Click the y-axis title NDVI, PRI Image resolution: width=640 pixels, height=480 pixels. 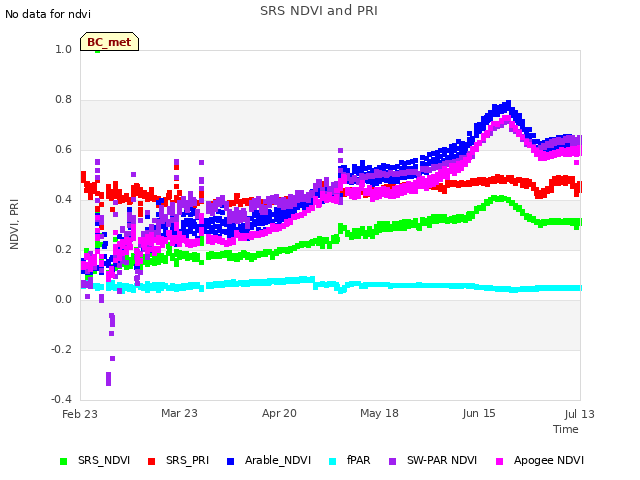click(14, 224)
